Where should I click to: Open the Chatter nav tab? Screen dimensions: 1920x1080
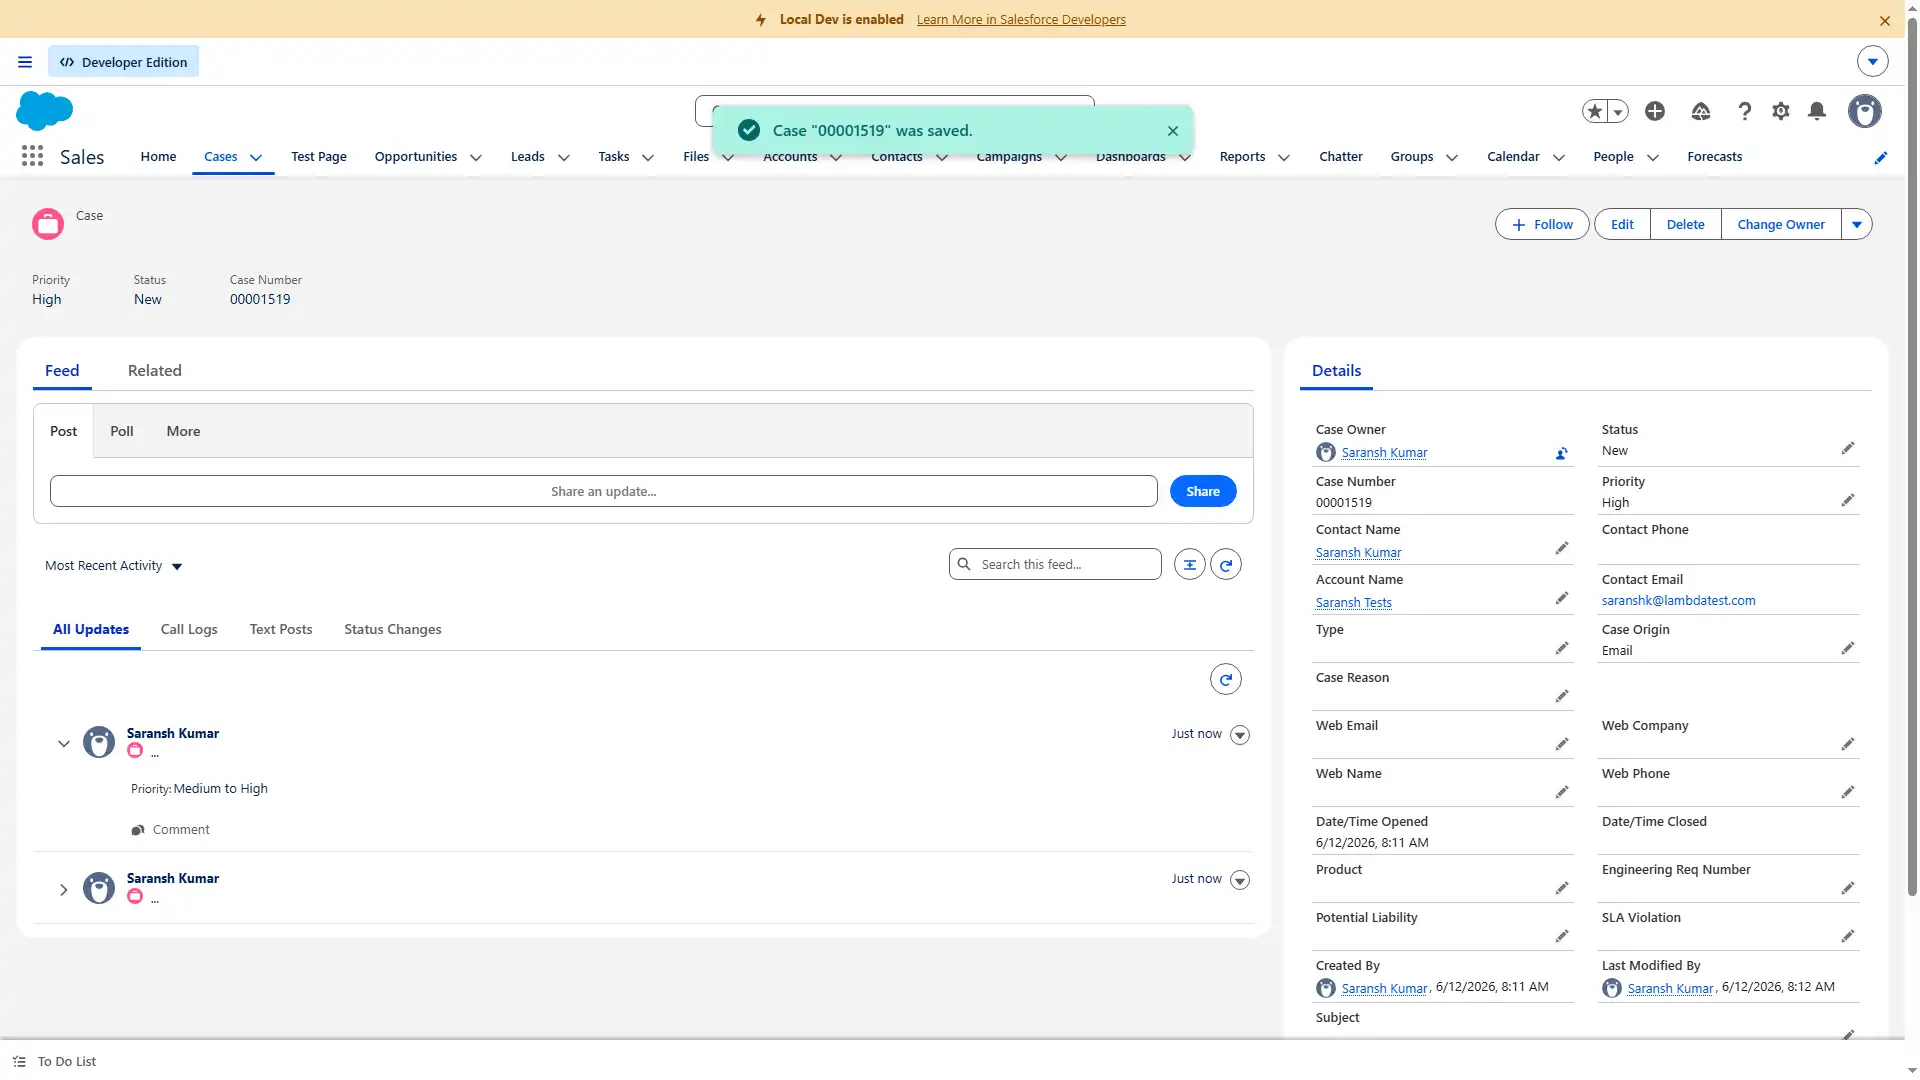tap(1341, 157)
